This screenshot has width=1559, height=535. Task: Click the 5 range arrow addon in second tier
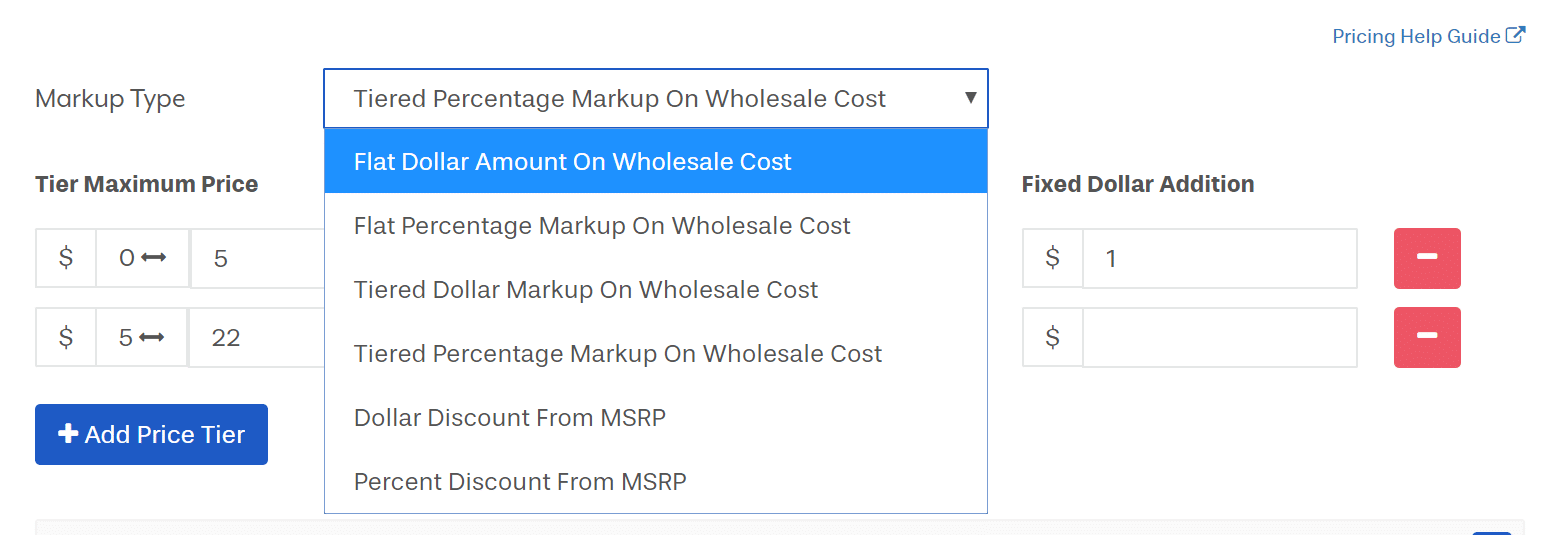(x=141, y=338)
